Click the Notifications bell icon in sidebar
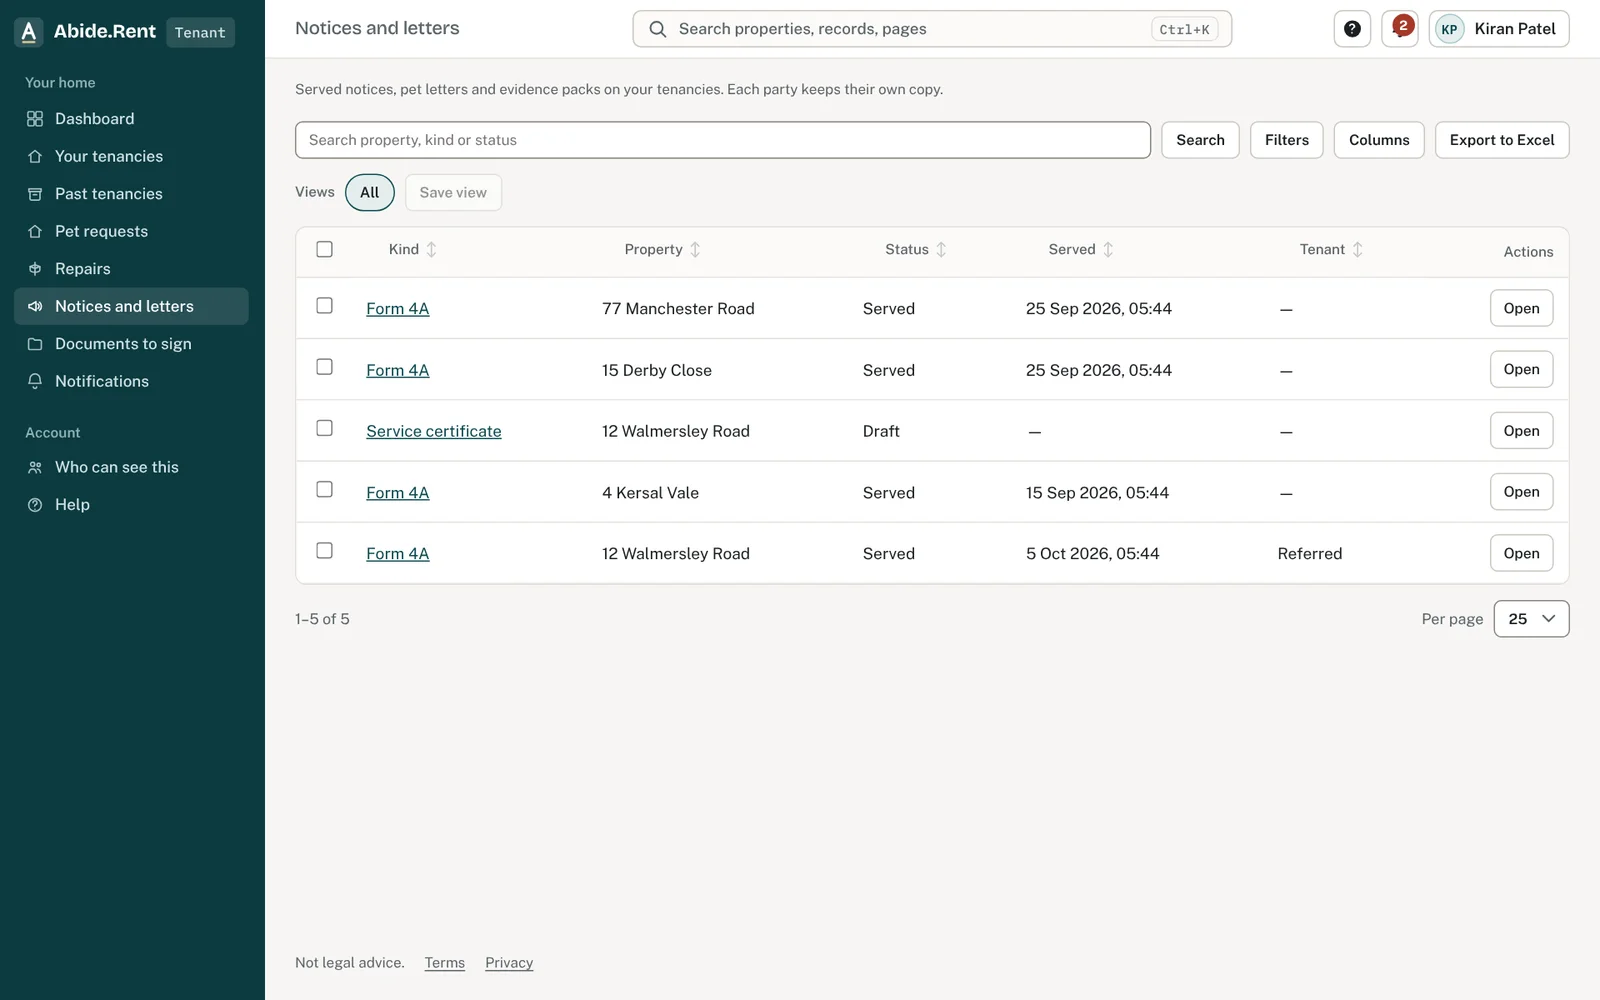This screenshot has width=1600, height=1000. click(35, 381)
